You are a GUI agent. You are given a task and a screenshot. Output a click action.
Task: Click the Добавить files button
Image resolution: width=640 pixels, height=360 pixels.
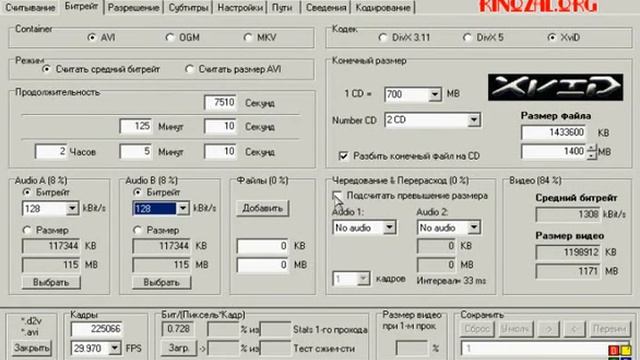(x=262, y=208)
